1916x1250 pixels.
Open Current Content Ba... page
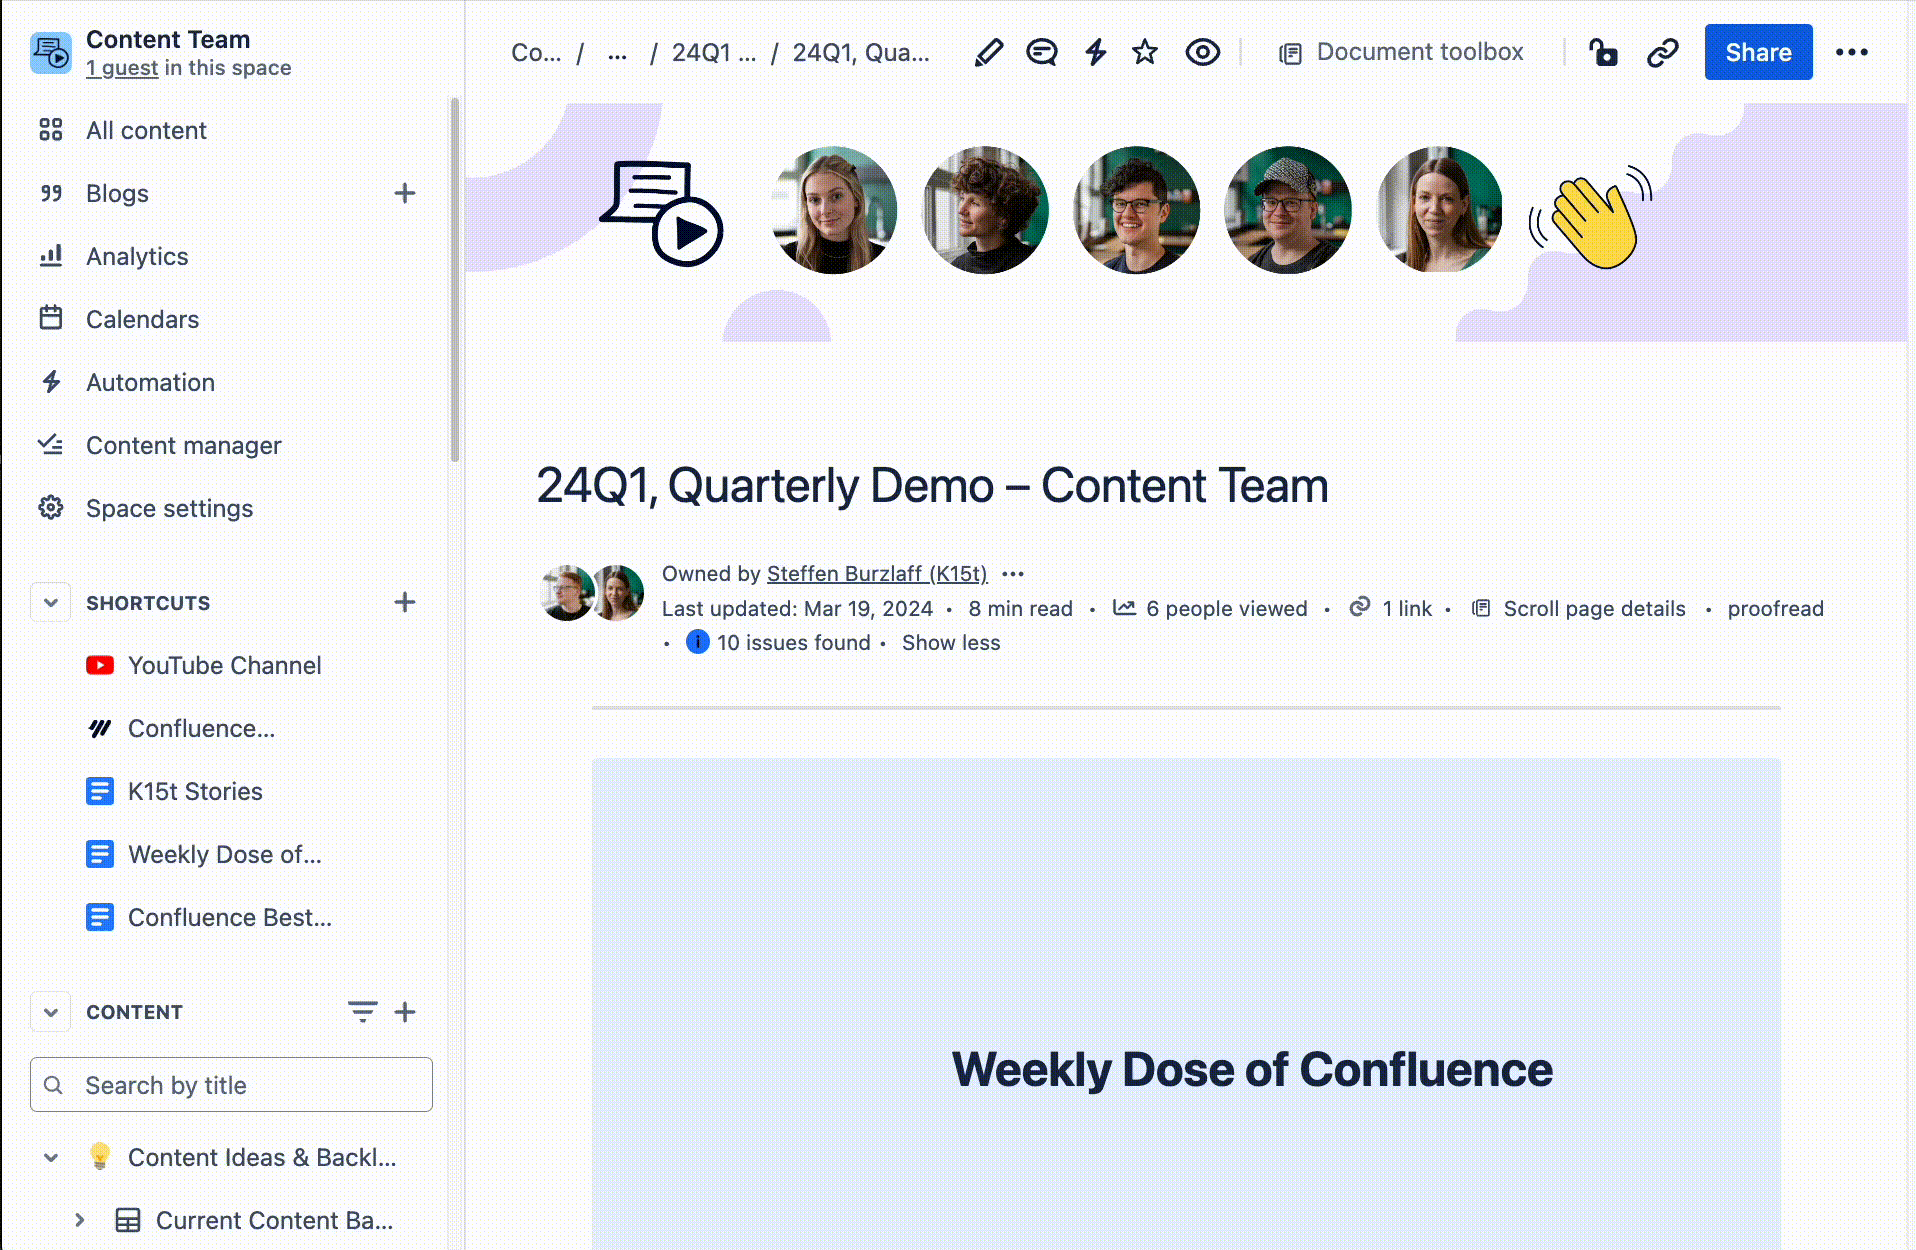(x=274, y=1220)
